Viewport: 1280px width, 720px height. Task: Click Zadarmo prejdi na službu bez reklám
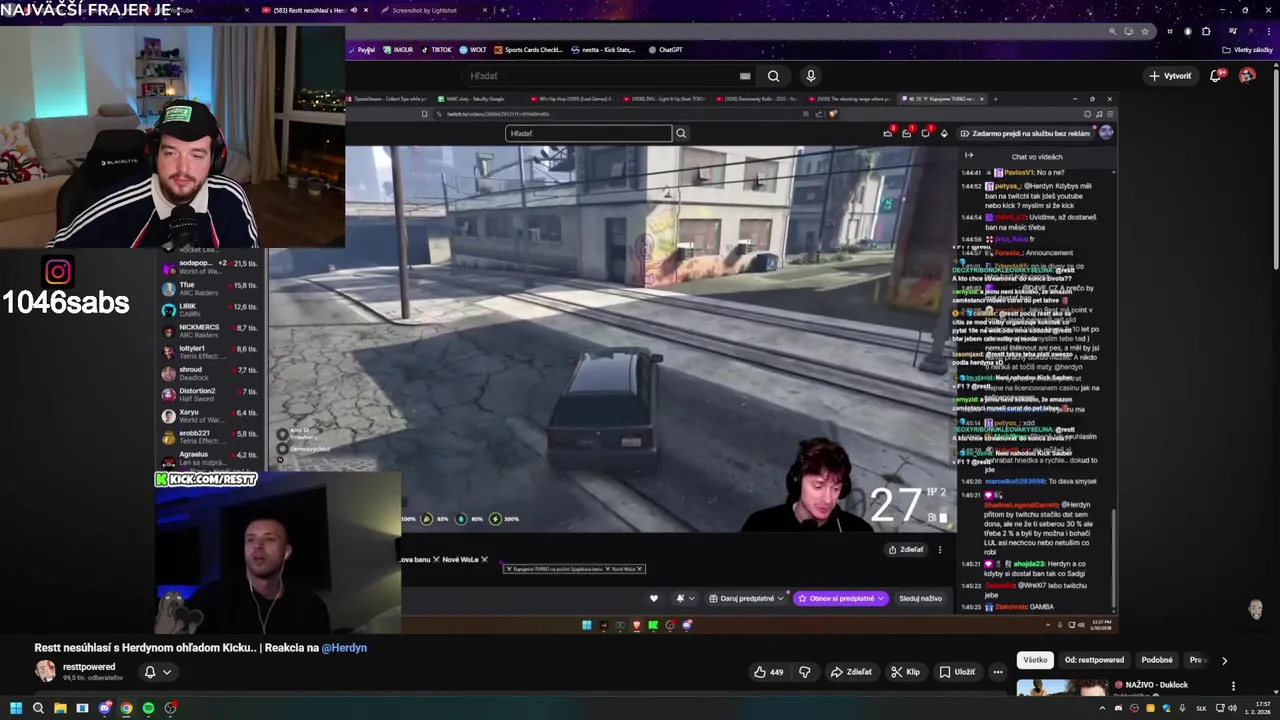(1025, 133)
